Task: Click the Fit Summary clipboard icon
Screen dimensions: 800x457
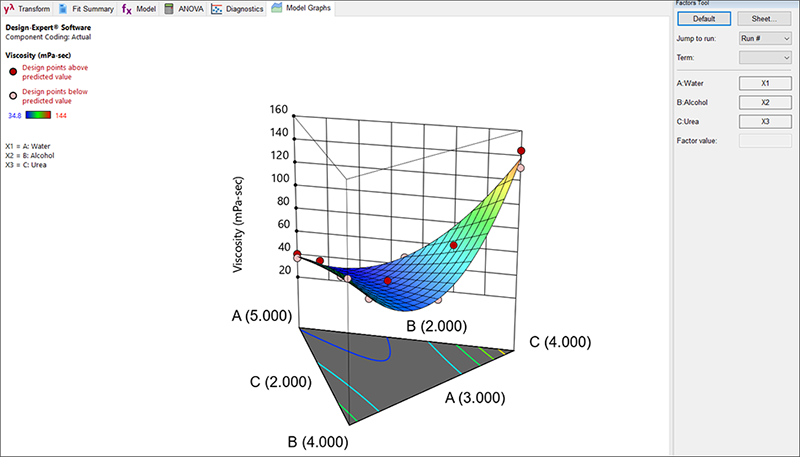Action: (x=64, y=8)
